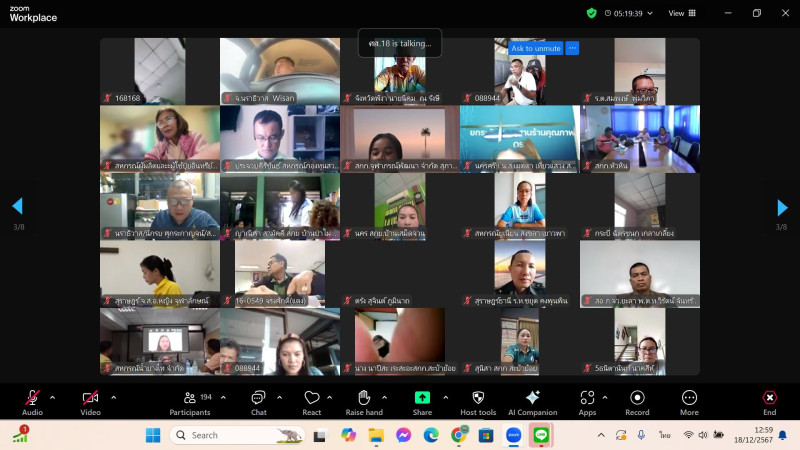Image resolution: width=800 pixels, height=450 pixels.
Task: Open Copilot from the taskbar
Action: click(x=348, y=435)
